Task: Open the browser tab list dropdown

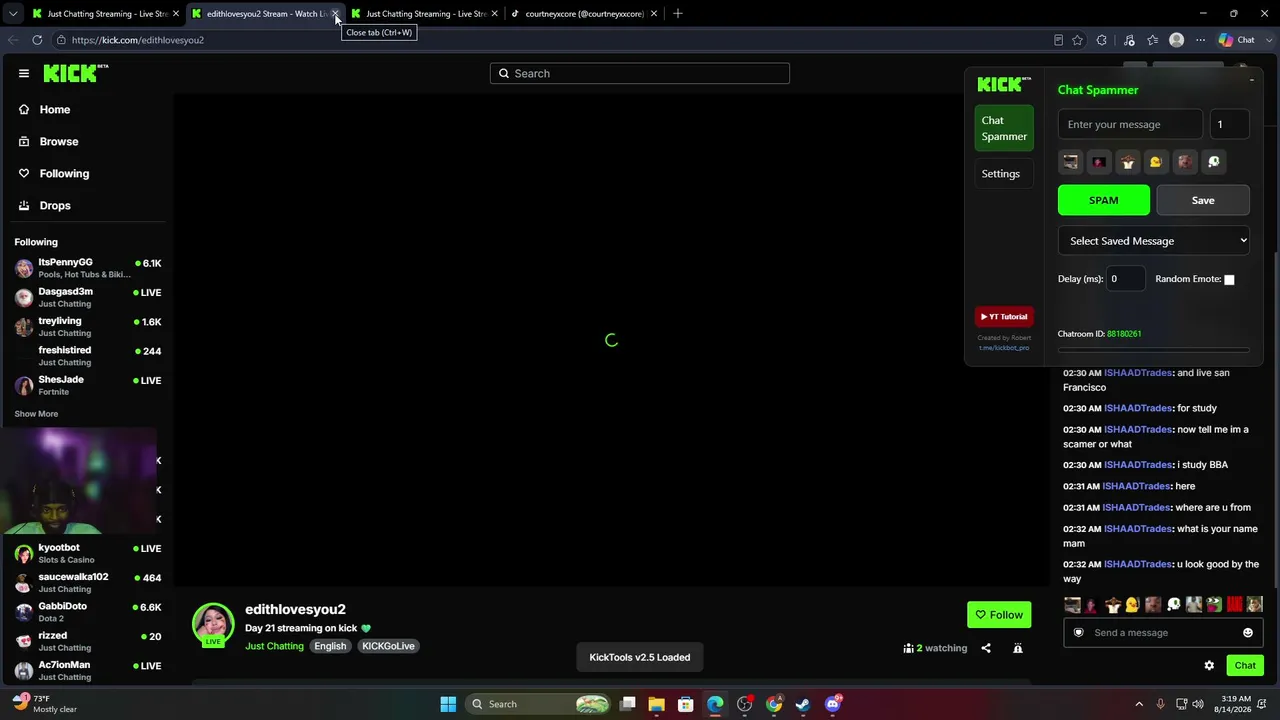Action: pos(12,14)
